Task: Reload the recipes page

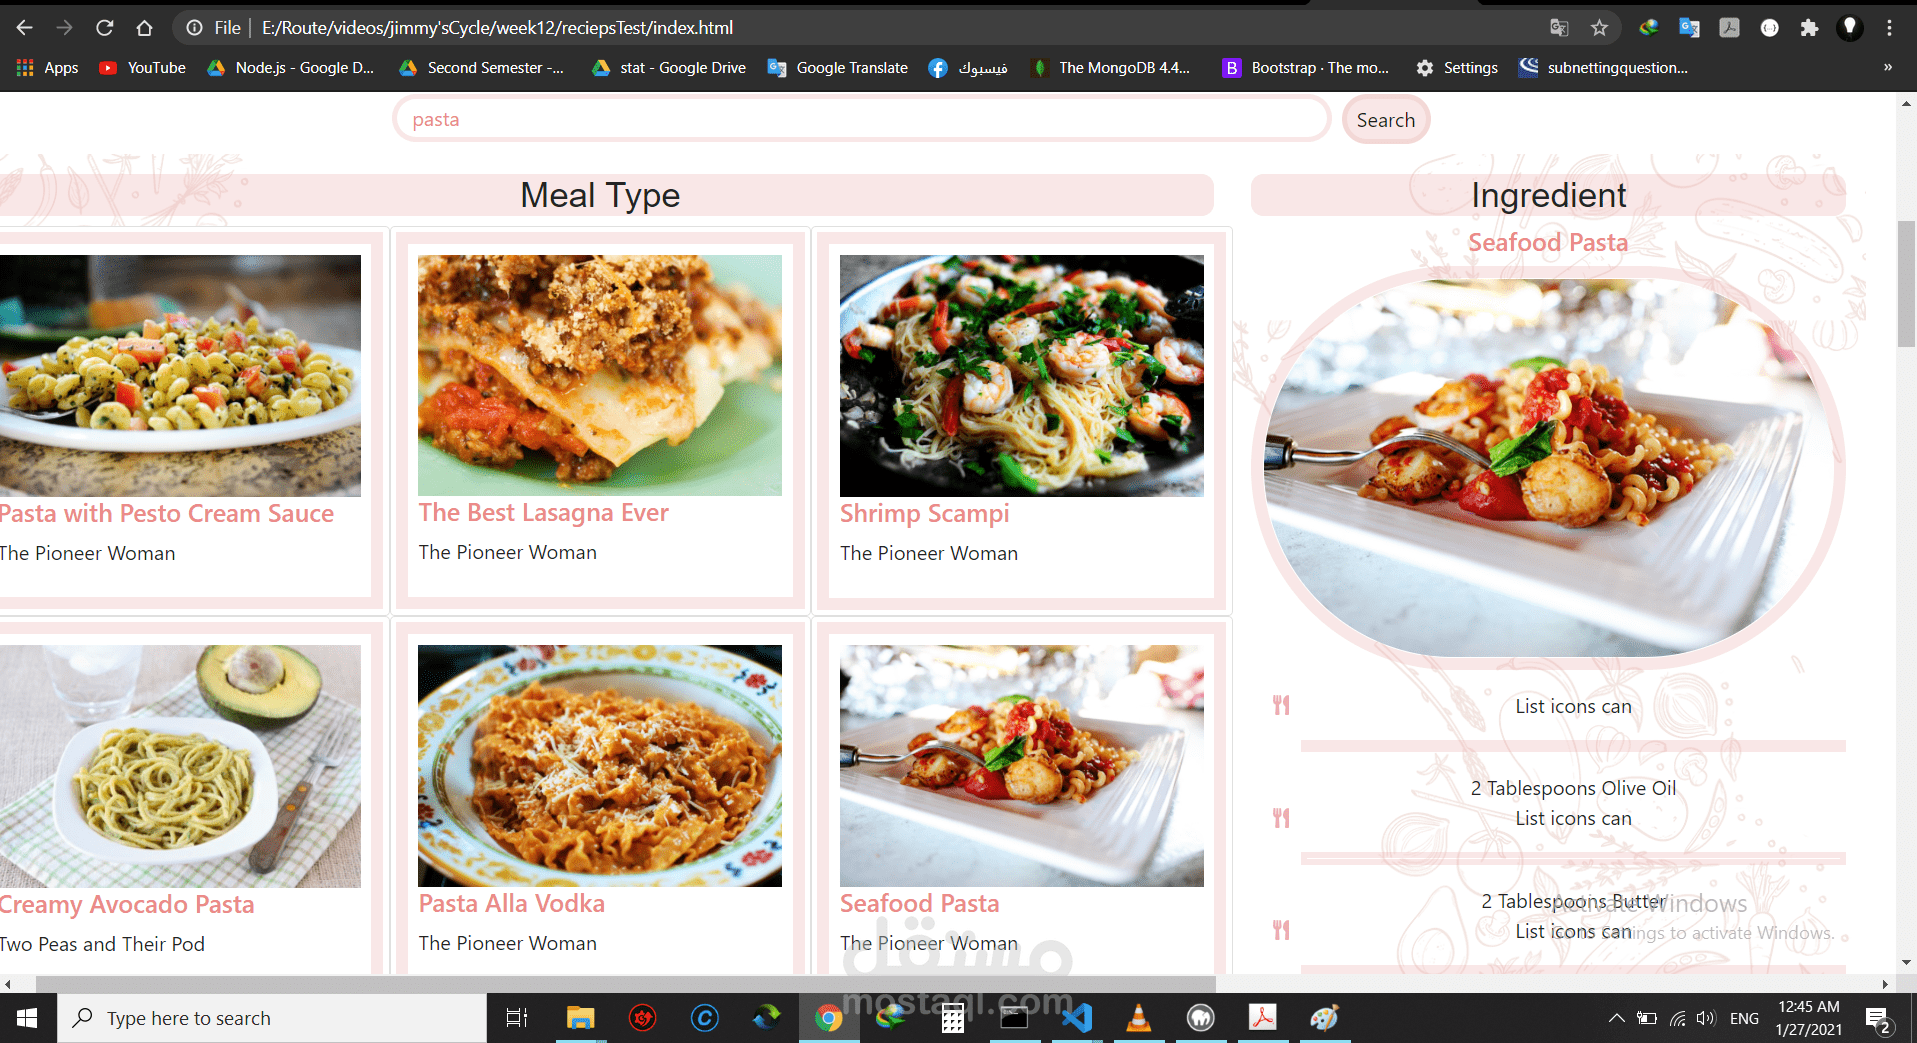Action: [104, 27]
